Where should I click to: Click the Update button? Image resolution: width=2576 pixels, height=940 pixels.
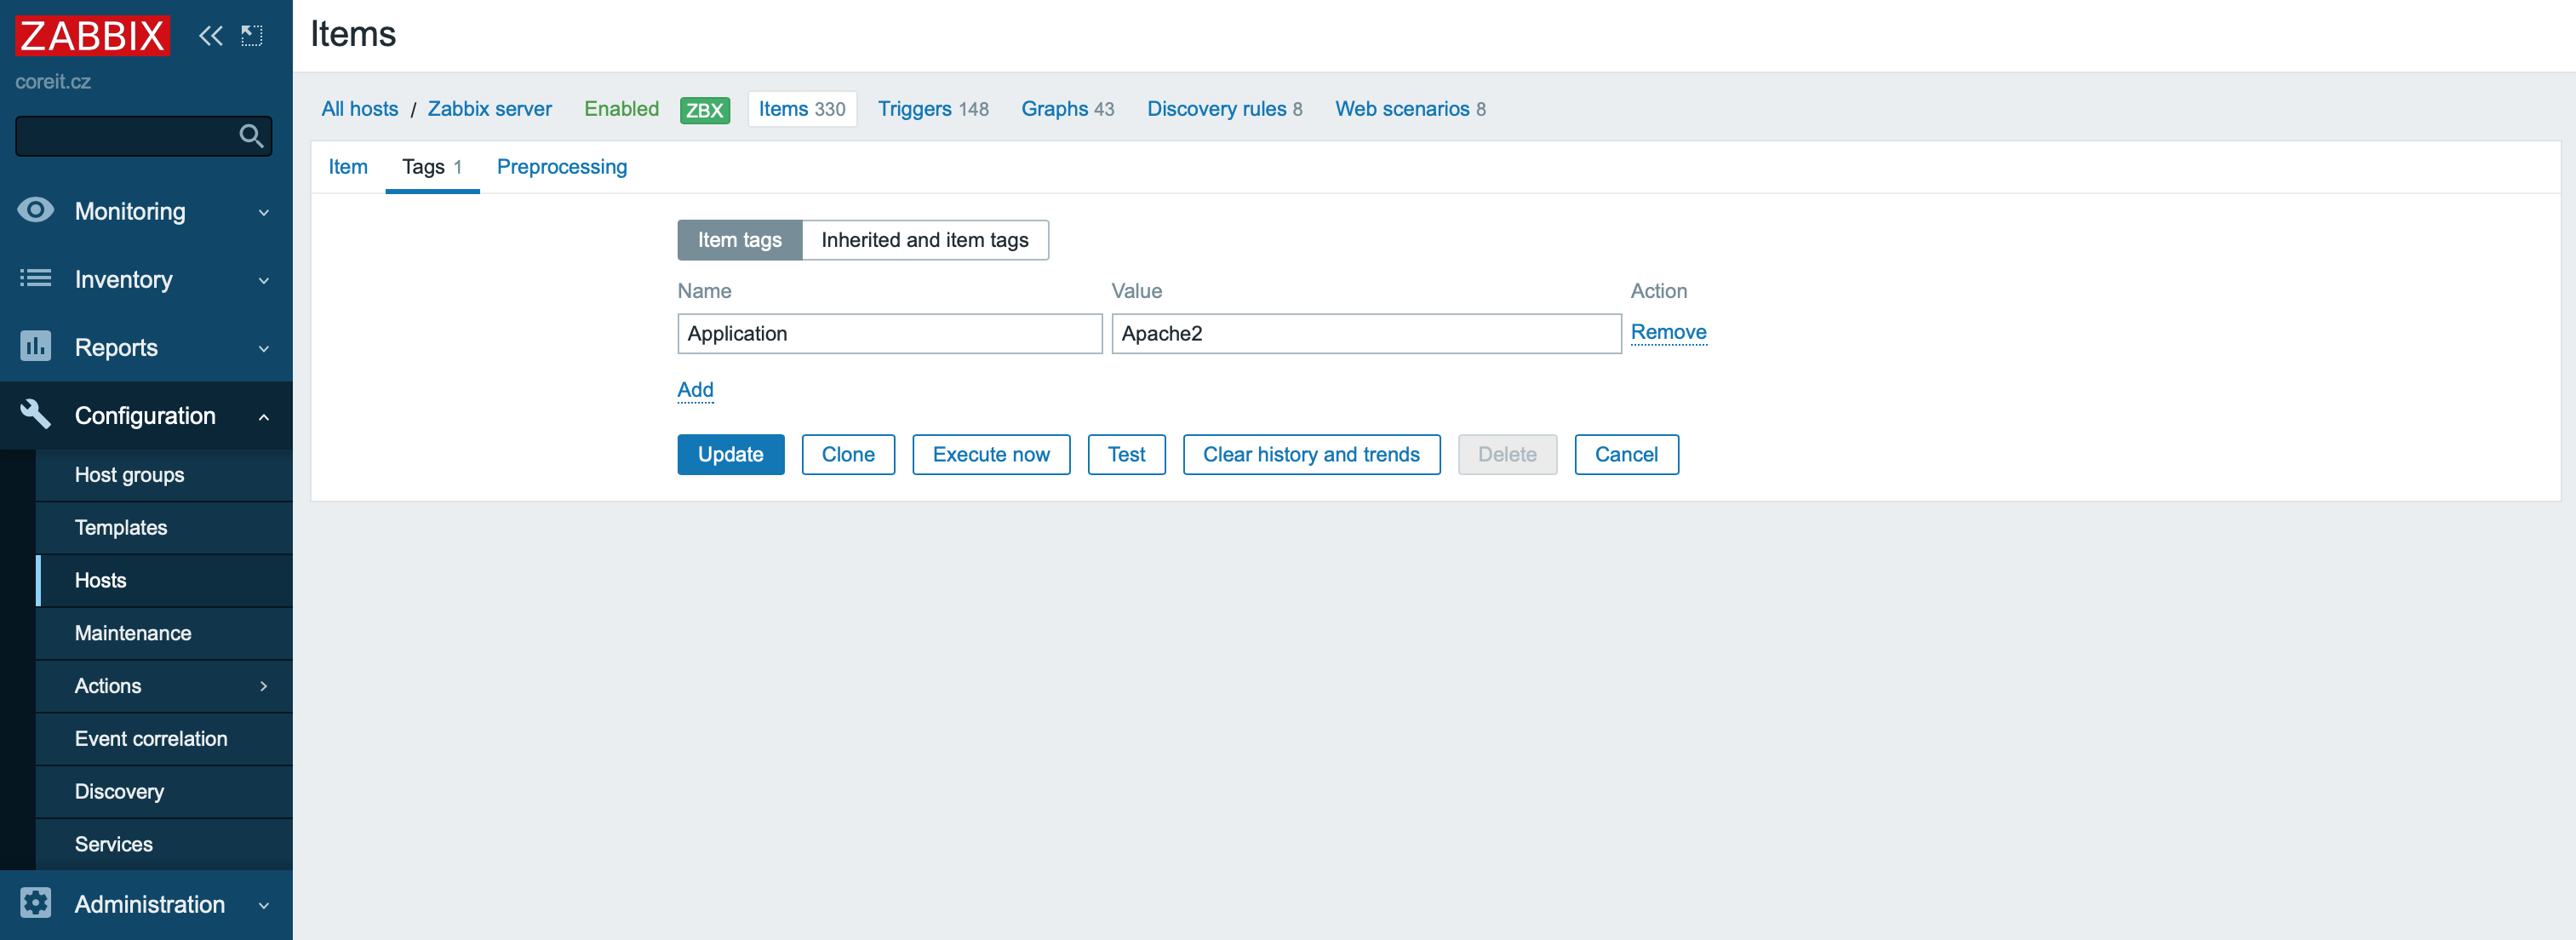click(x=731, y=455)
